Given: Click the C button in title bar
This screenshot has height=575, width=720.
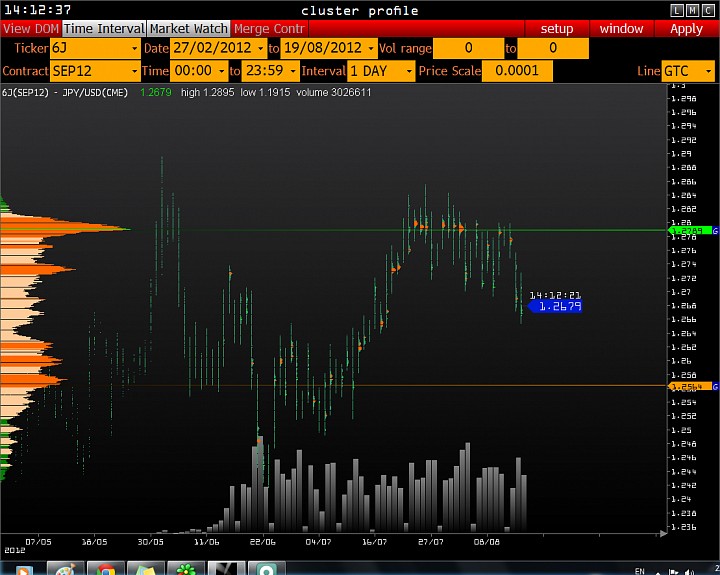Looking at the screenshot, I should 708,10.
